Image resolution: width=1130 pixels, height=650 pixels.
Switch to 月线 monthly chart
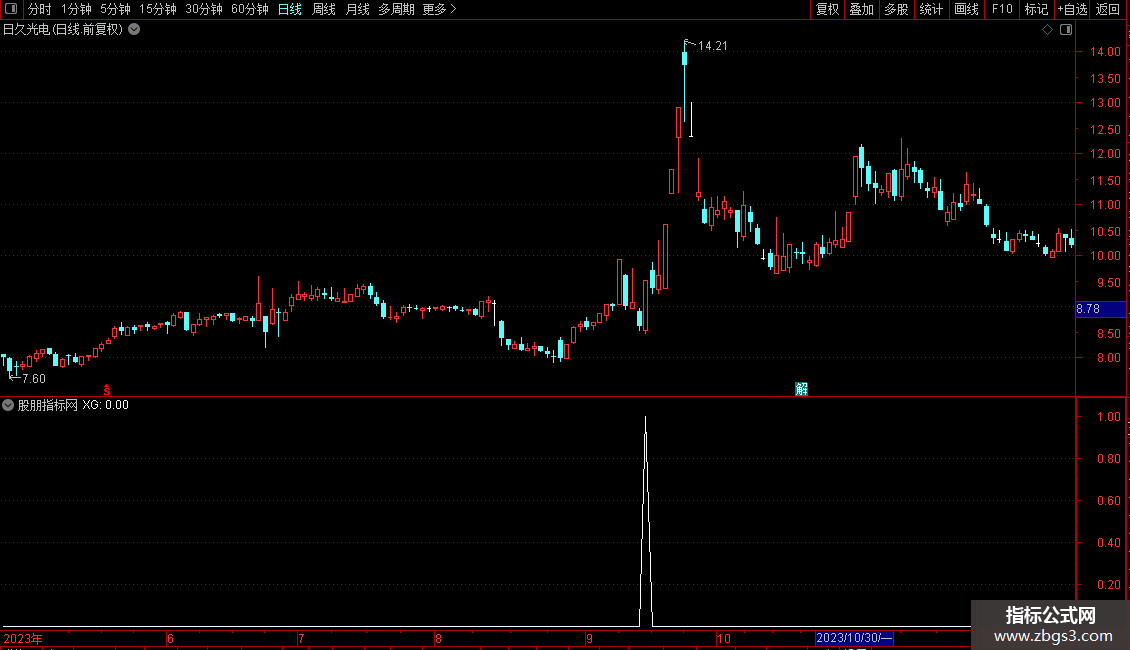[357, 9]
